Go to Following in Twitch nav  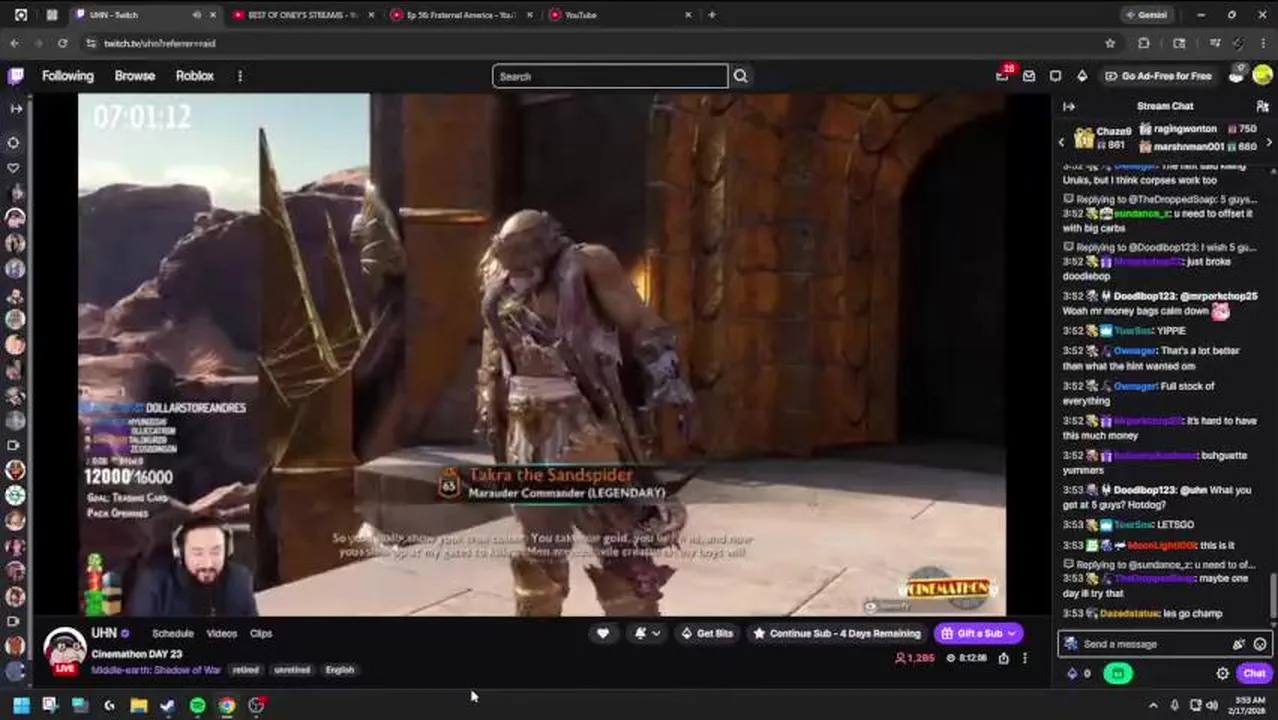tap(67, 76)
